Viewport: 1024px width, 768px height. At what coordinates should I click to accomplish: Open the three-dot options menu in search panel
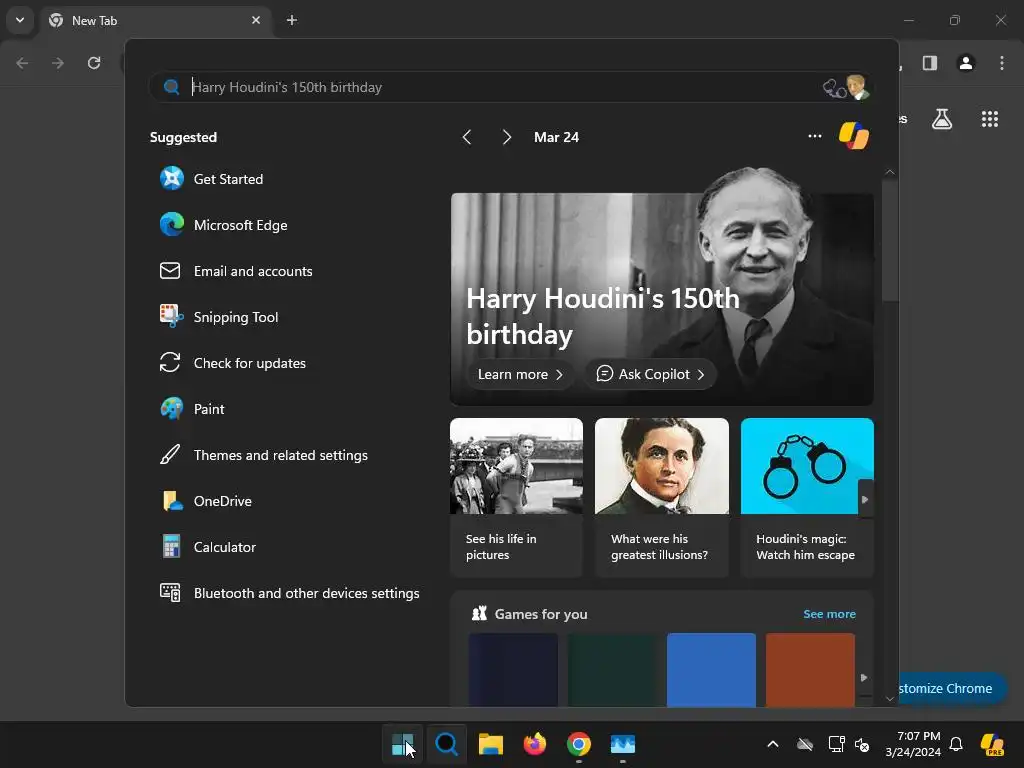pyautogui.click(x=814, y=136)
